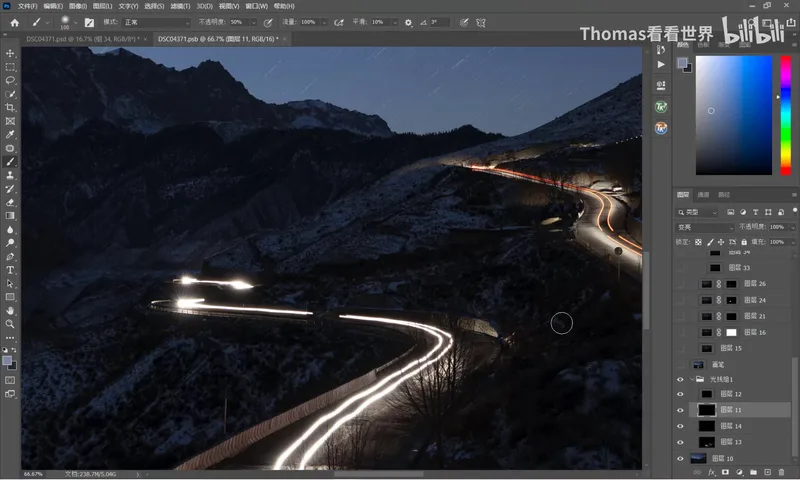The height and width of the screenshot is (480, 800).
Task: Select the Zoom tool
Action: coord(10,324)
